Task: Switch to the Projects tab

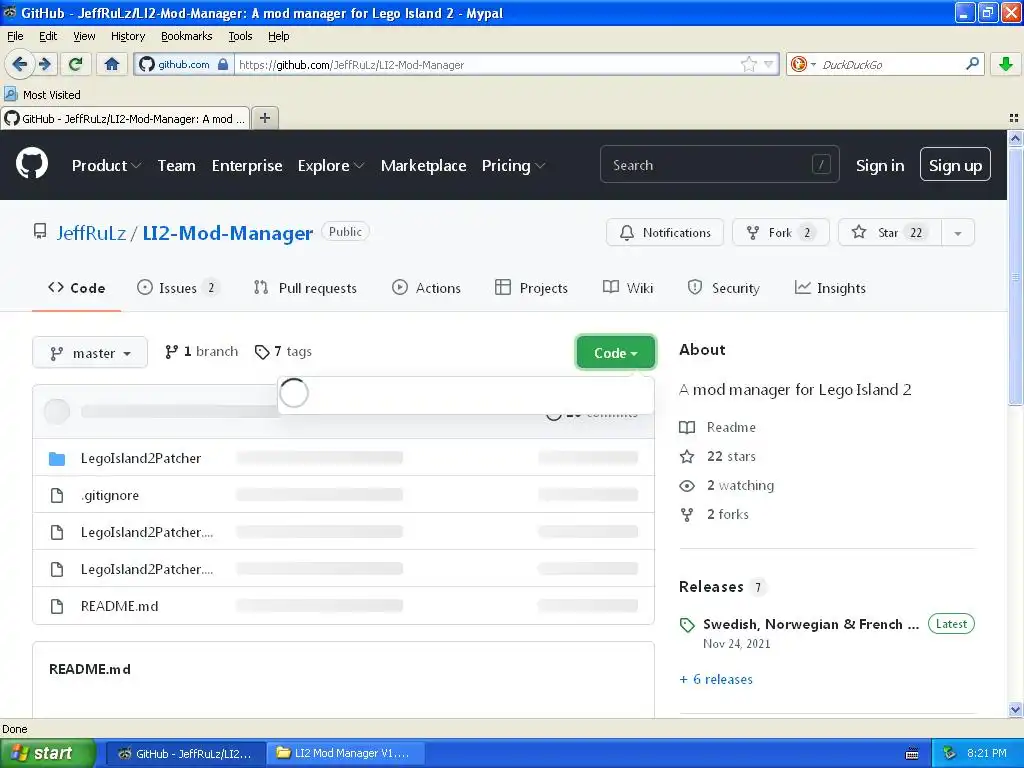Action: (x=532, y=288)
